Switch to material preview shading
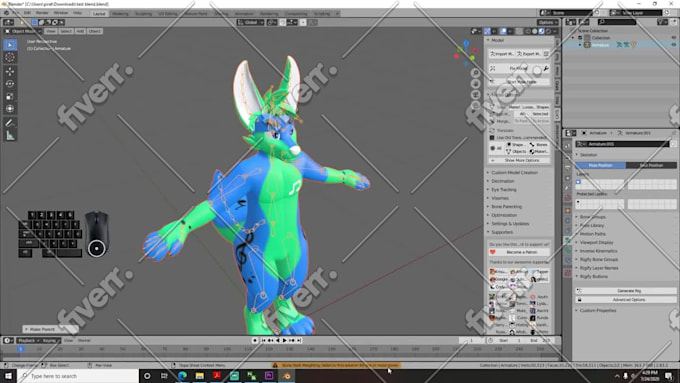 tap(542, 31)
